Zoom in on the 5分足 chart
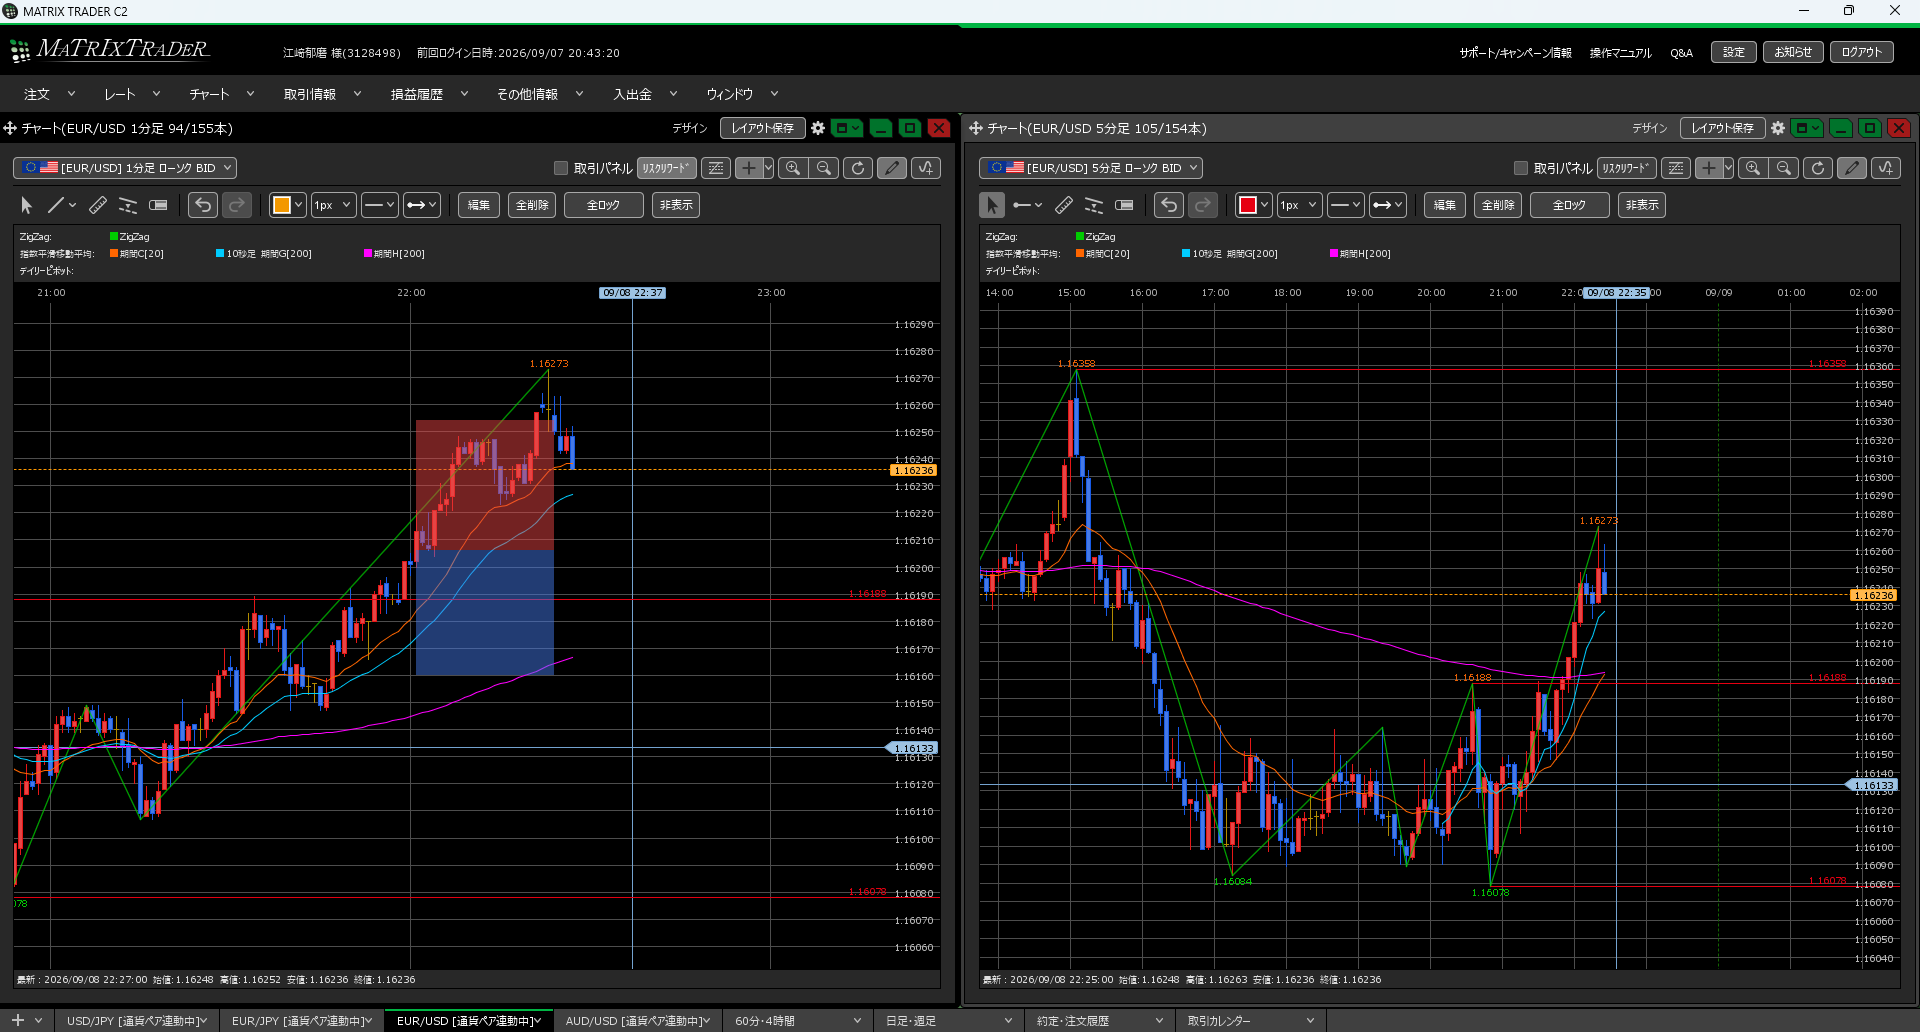 coord(1753,168)
